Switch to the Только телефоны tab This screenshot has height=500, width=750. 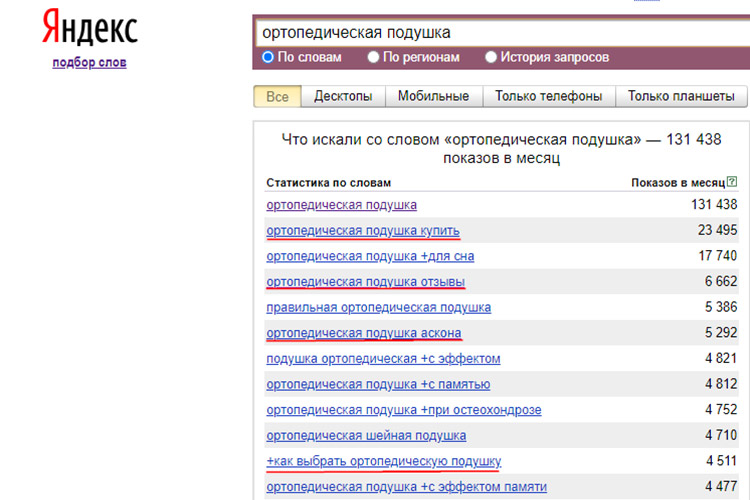click(x=549, y=96)
